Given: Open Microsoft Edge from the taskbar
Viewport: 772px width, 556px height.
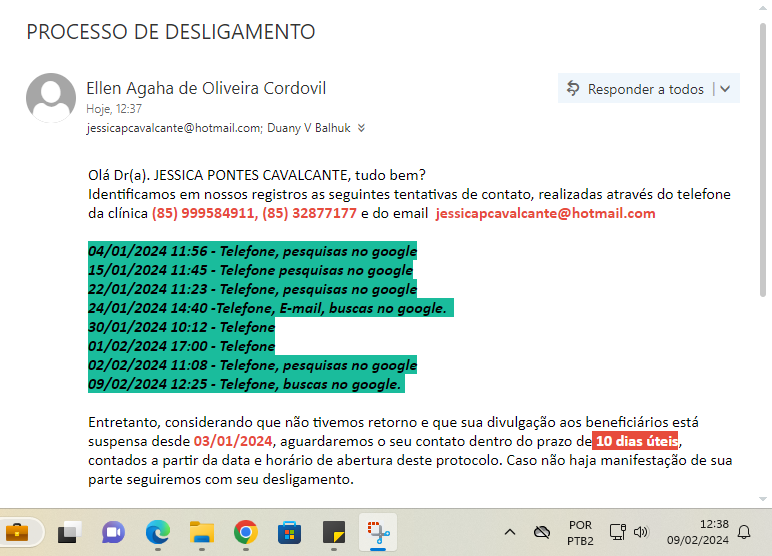Looking at the screenshot, I should pyautogui.click(x=158, y=531).
